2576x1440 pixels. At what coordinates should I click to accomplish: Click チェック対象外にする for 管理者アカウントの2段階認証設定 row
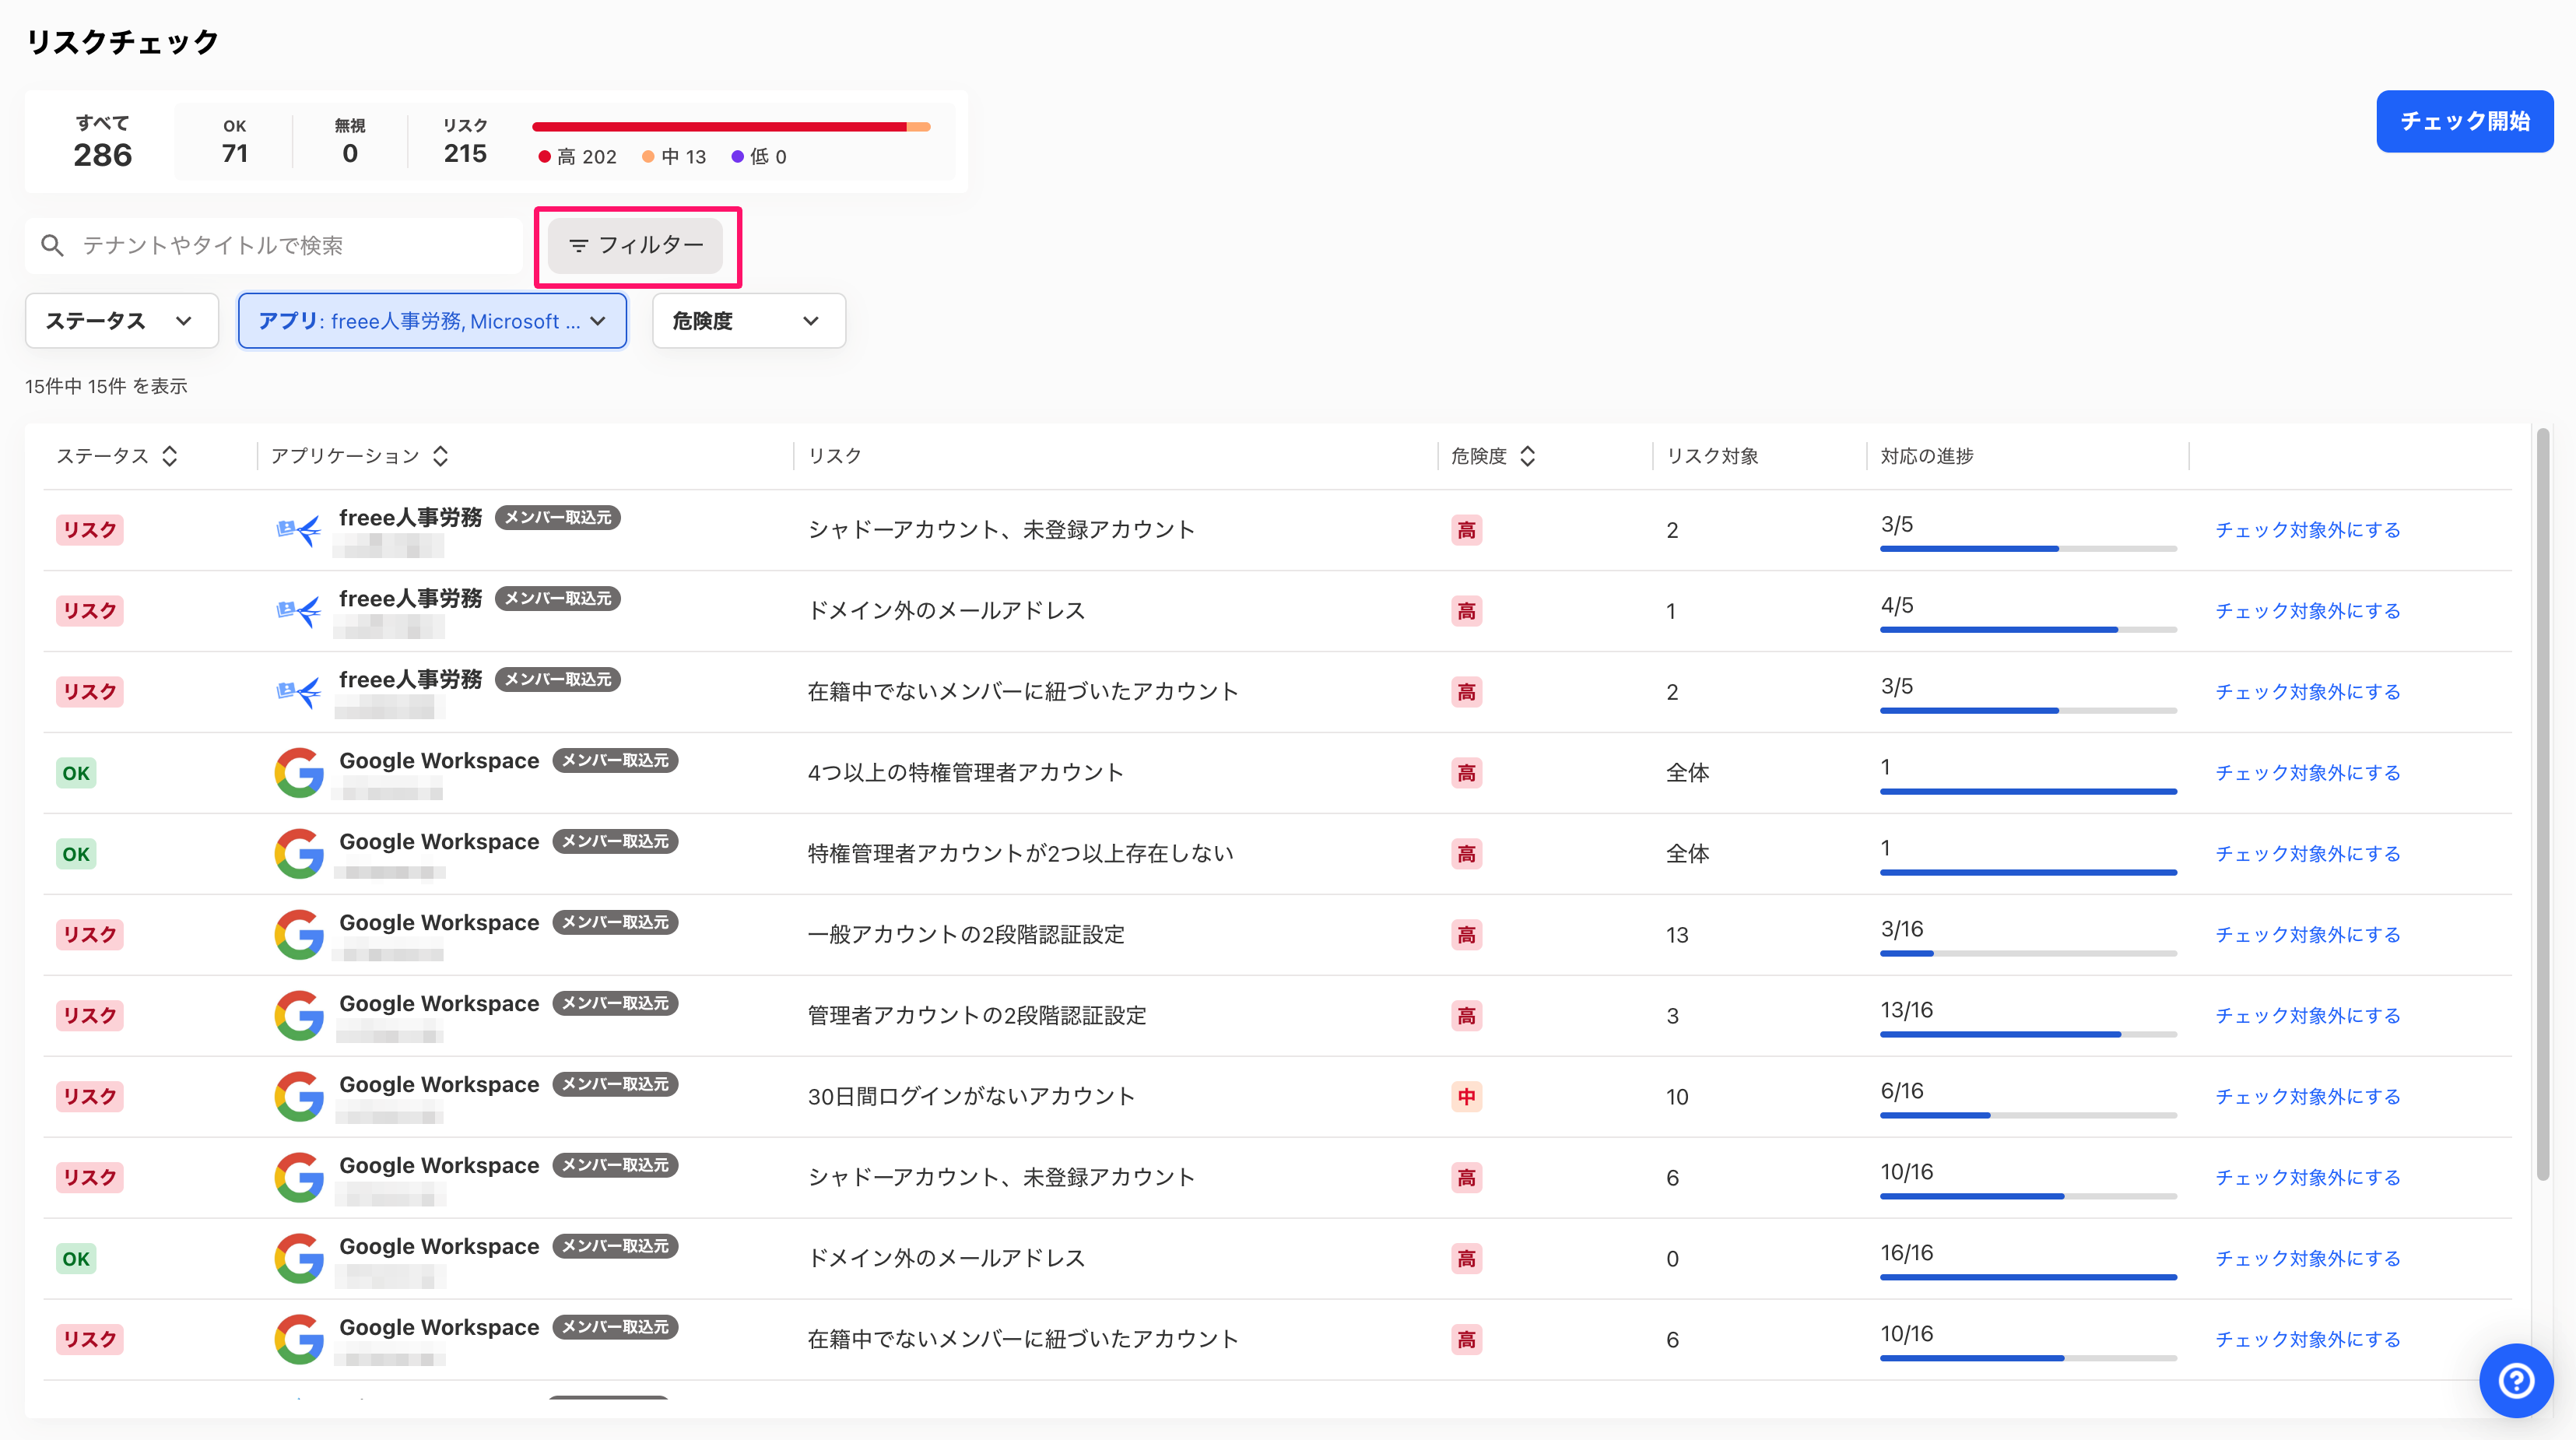click(x=2308, y=1016)
